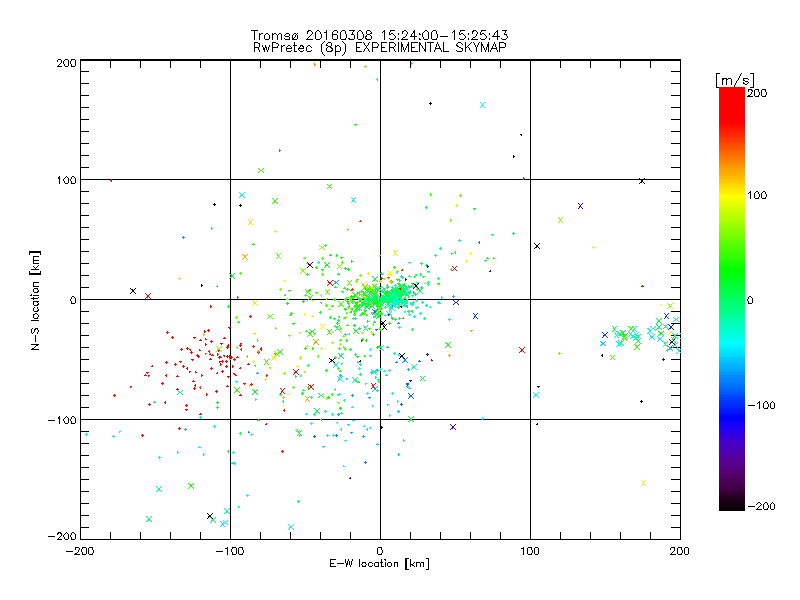The width and height of the screenshot is (800, 600).
Task: Click the x-axis tick label 100
Action: [x=530, y=551]
